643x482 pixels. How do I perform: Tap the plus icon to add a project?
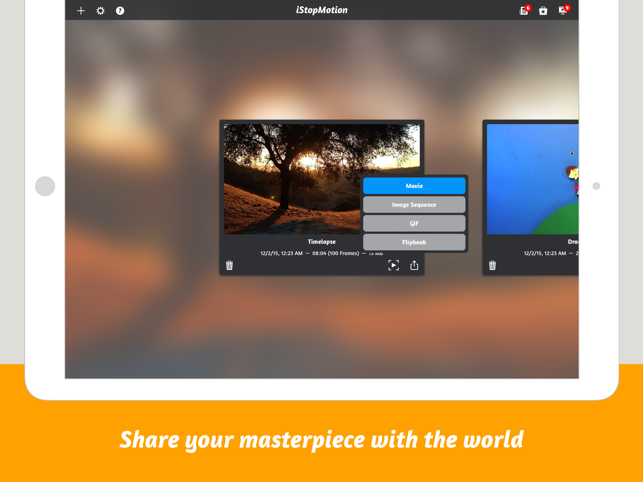(81, 11)
